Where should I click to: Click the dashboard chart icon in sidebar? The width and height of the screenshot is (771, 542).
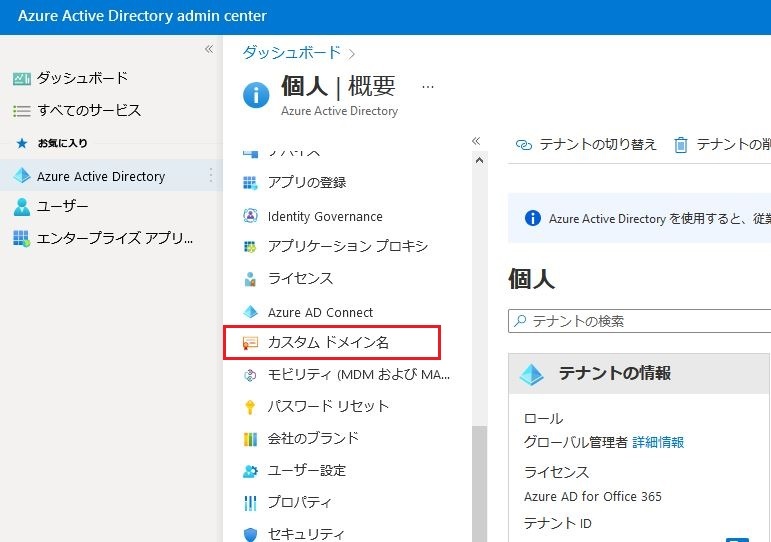coord(21,79)
